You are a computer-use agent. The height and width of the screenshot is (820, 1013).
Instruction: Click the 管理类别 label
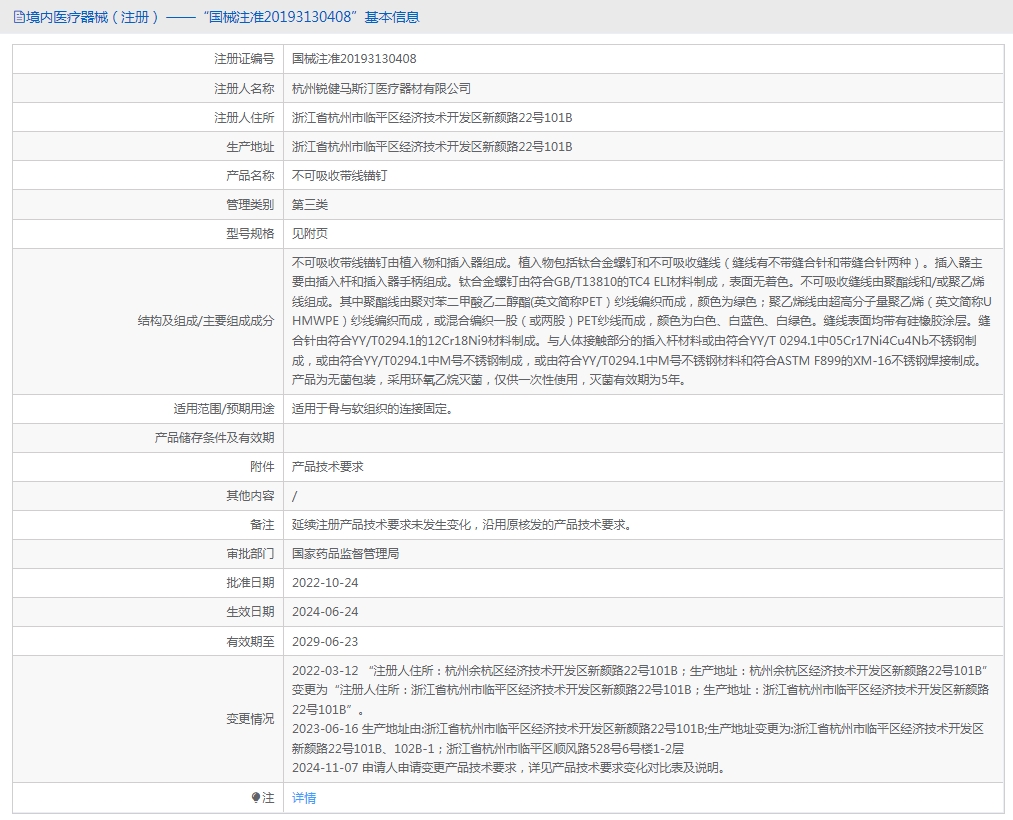250,205
